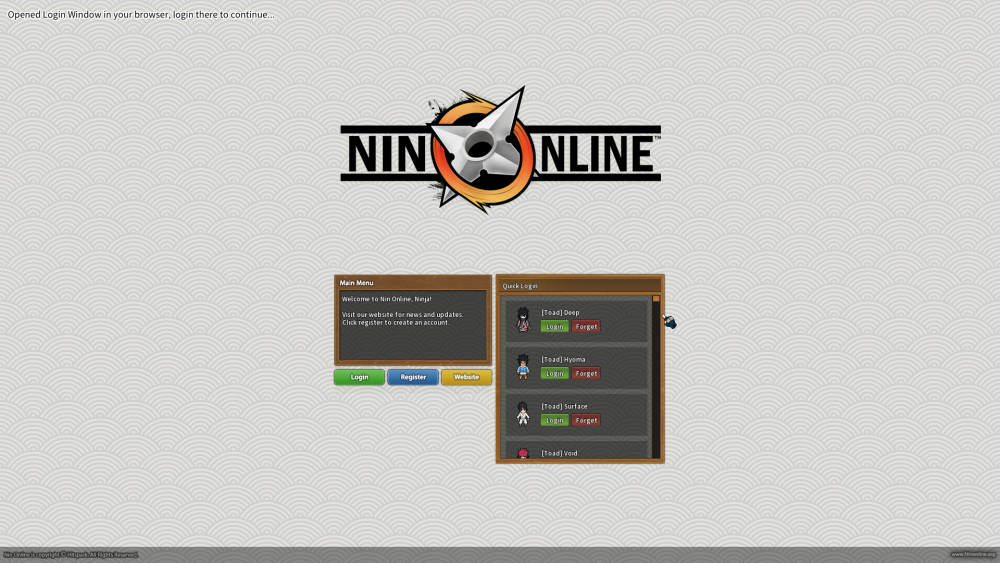
Task: Open the yellow Website button
Action: click(x=466, y=377)
